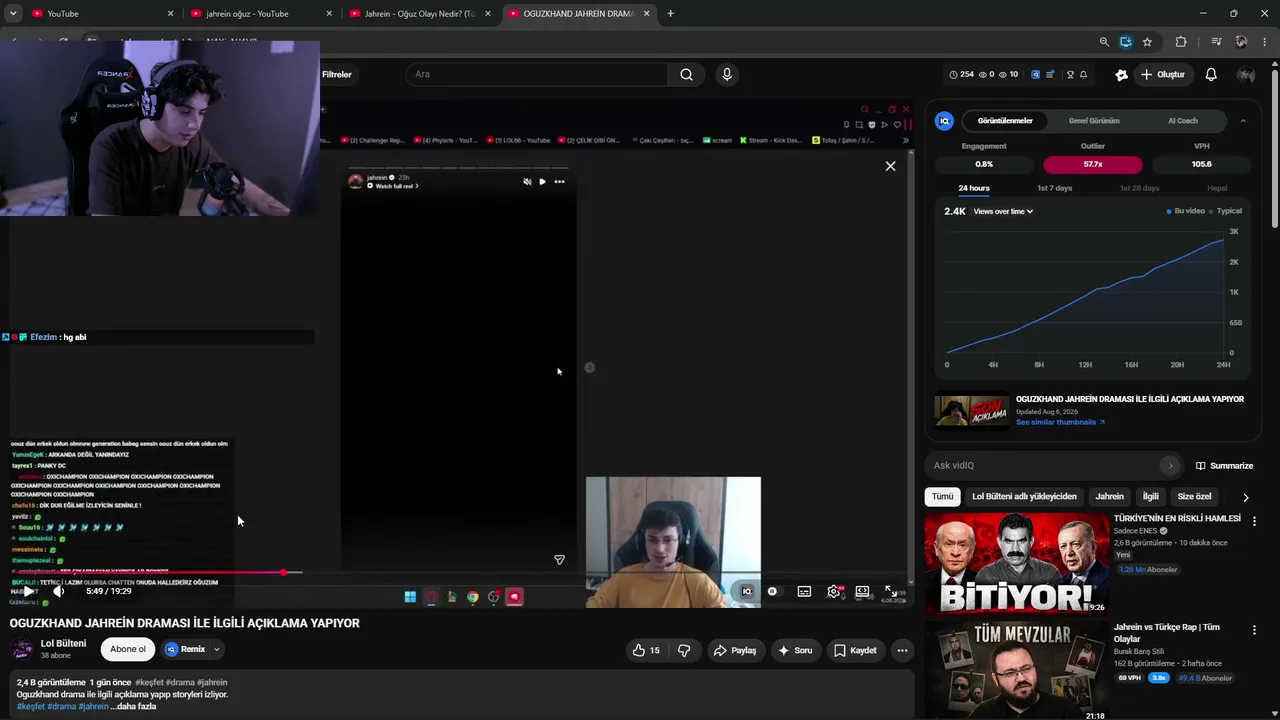Select the Size özel filter chip
Viewport: 1280px width, 720px height.
click(x=1194, y=497)
